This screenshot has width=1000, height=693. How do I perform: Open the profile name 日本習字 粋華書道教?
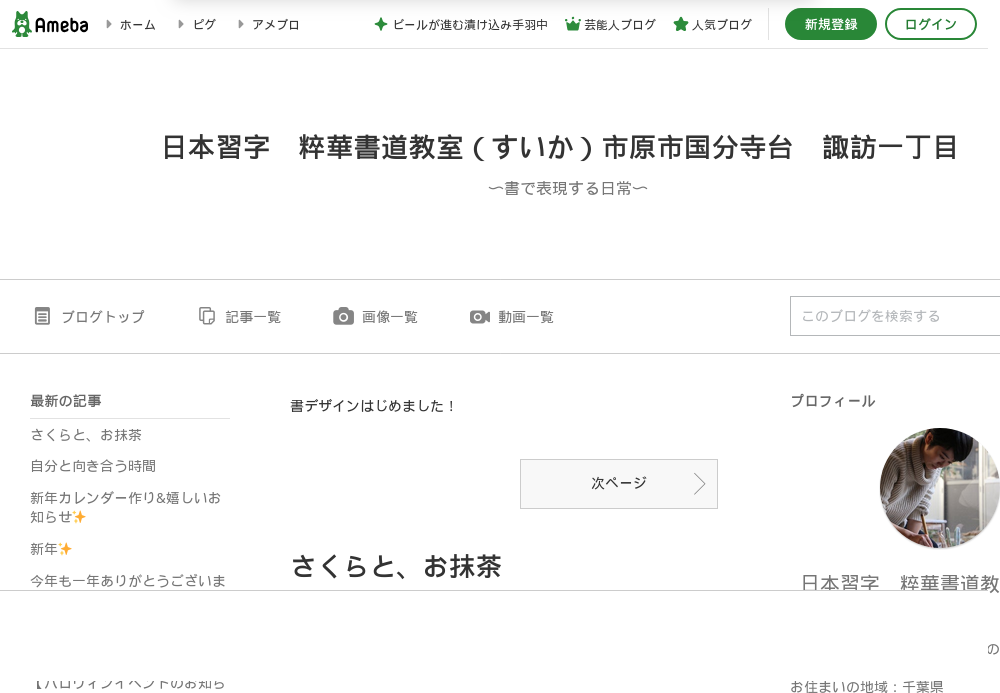(900, 582)
